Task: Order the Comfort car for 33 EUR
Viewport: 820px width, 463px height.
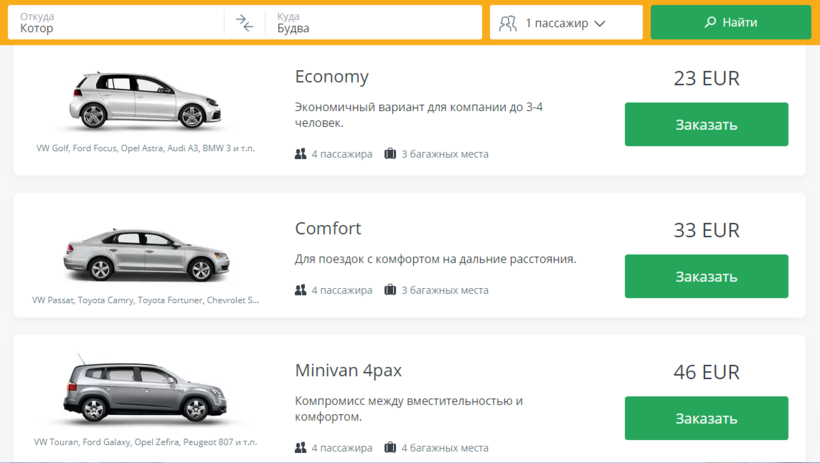Action: coord(706,277)
